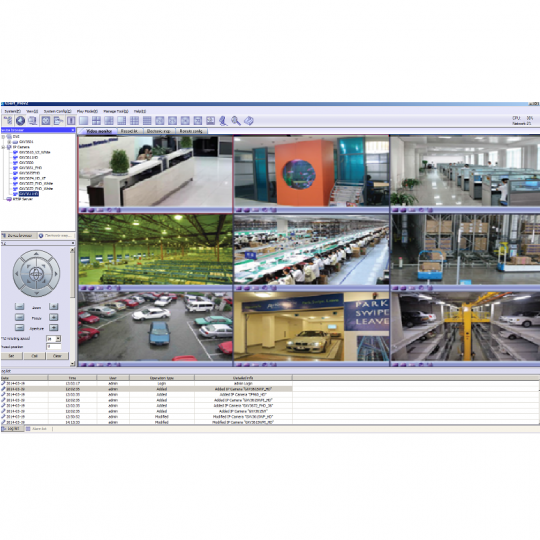
Task: Select the parking lot camera view
Action: coord(155,326)
